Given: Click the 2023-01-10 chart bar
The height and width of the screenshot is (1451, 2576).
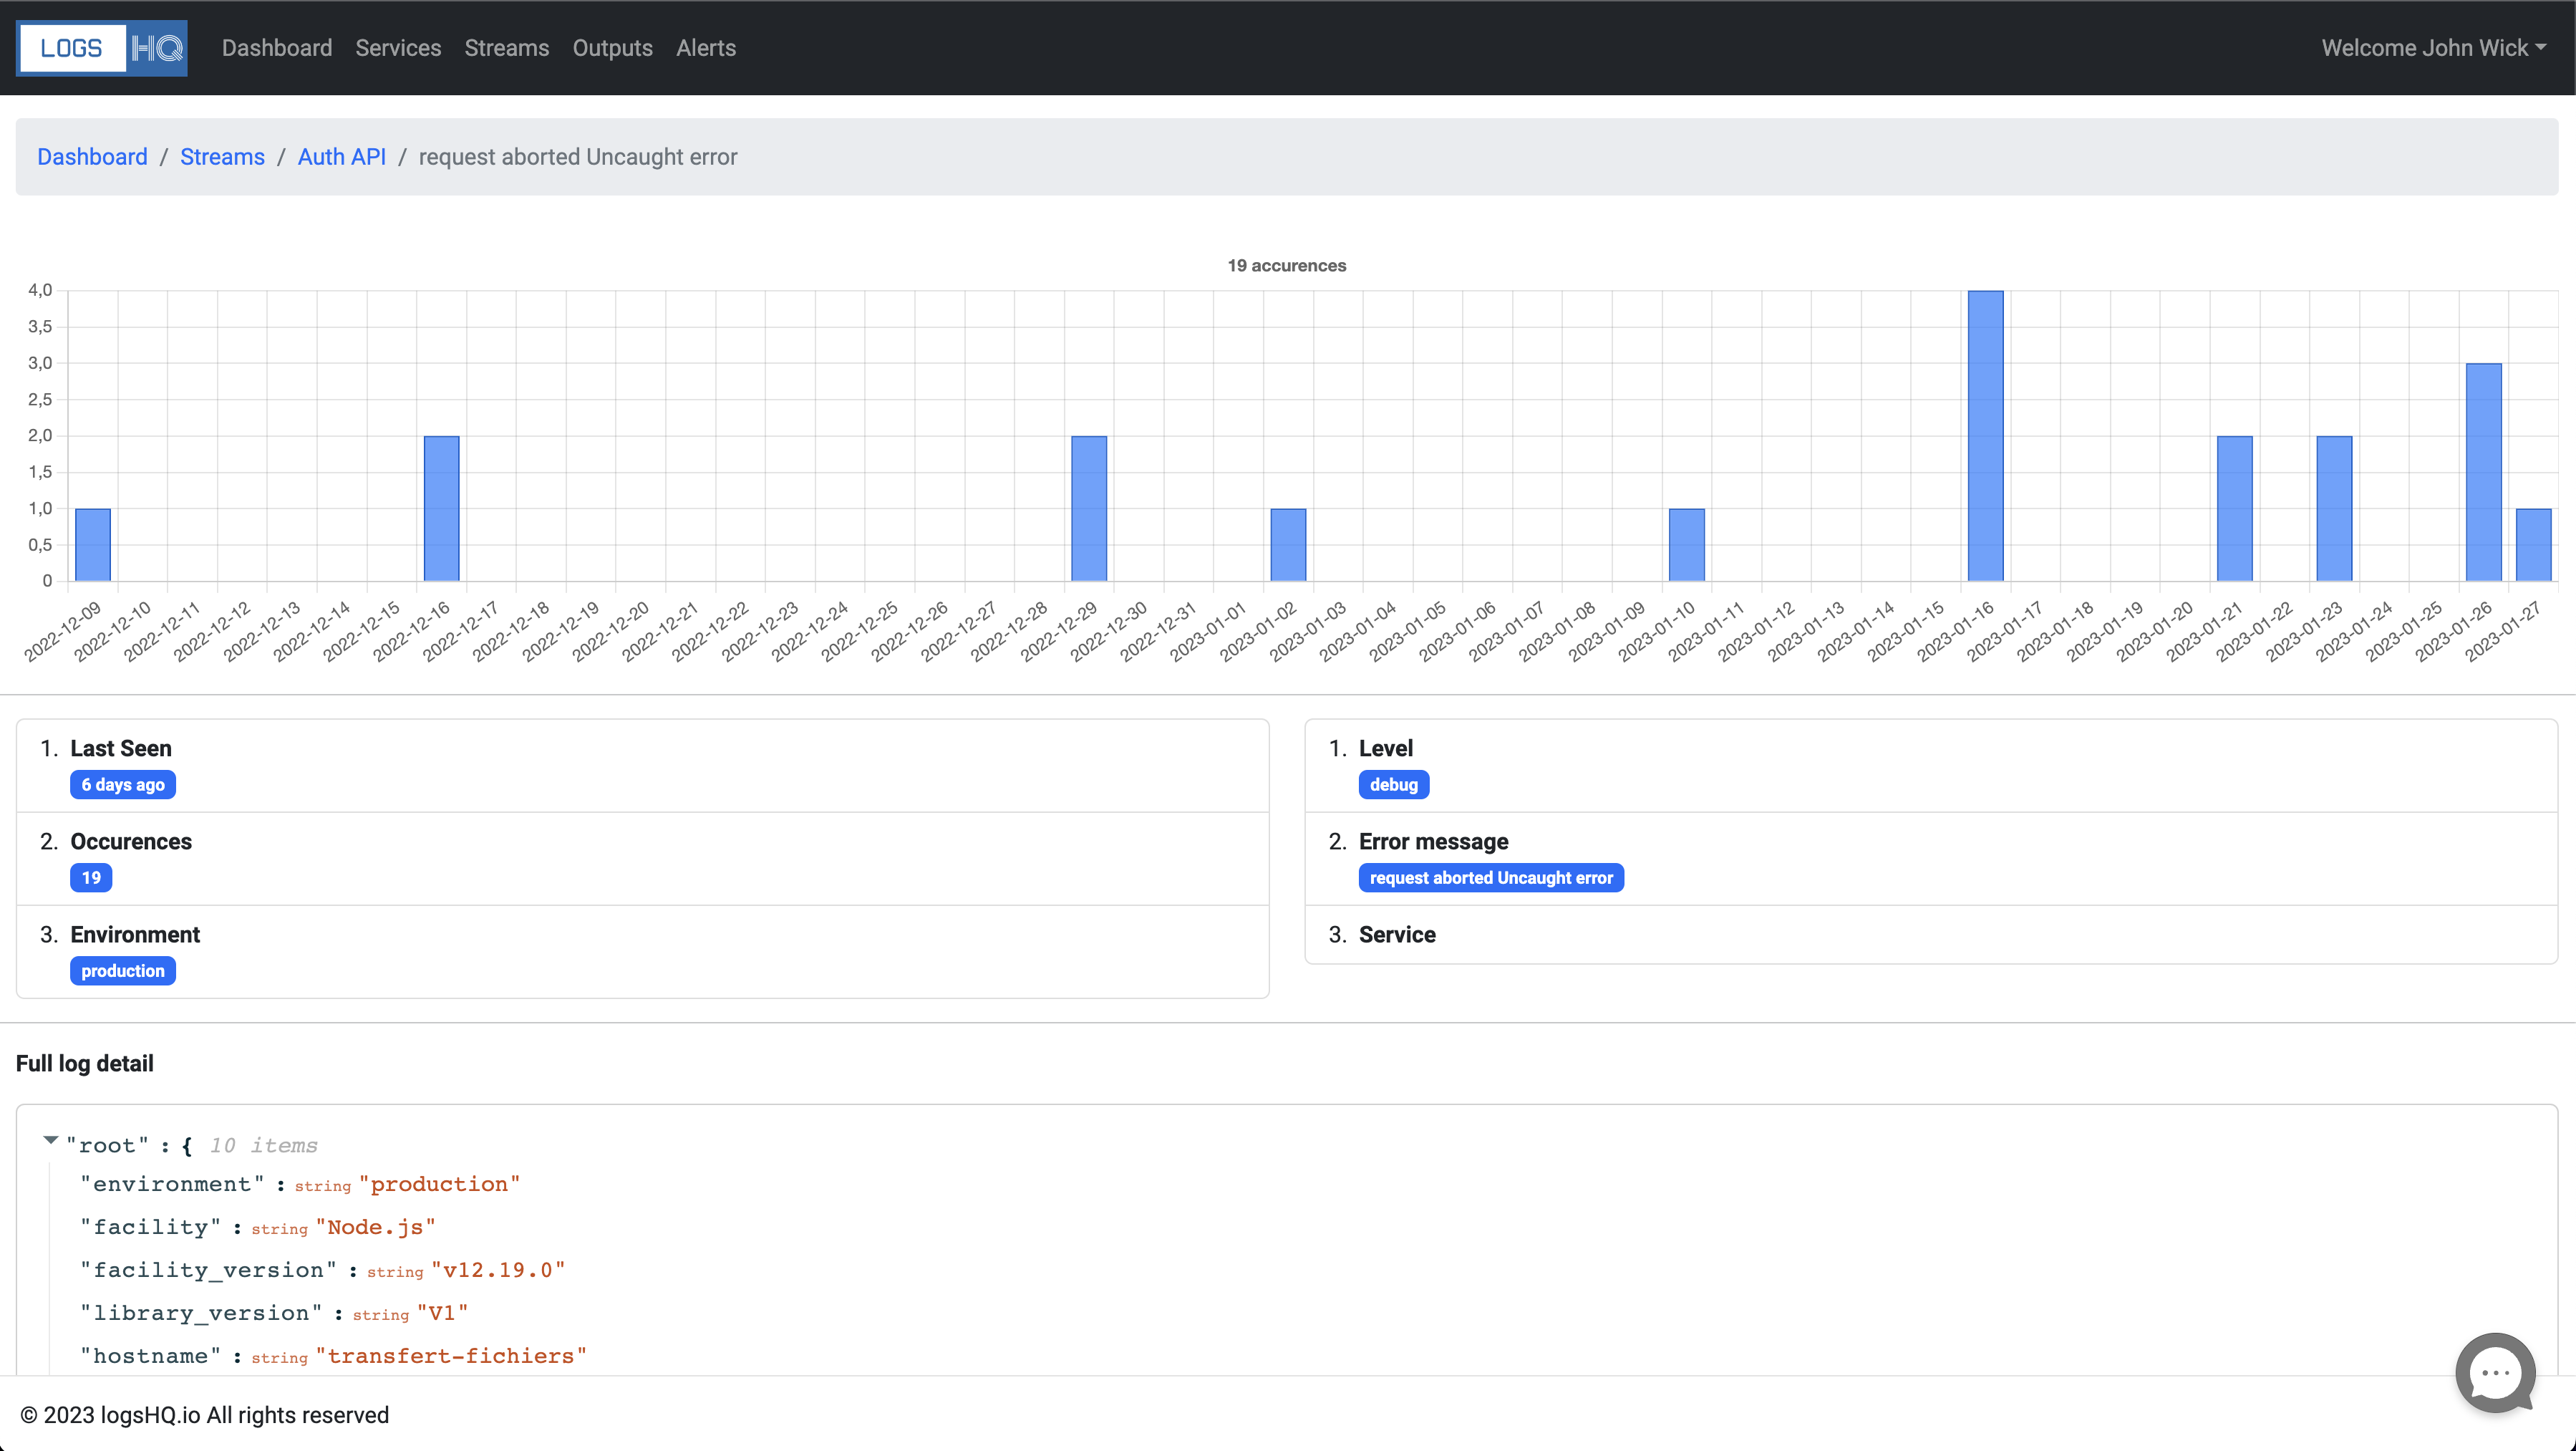Looking at the screenshot, I should [x=1687, y=545].
